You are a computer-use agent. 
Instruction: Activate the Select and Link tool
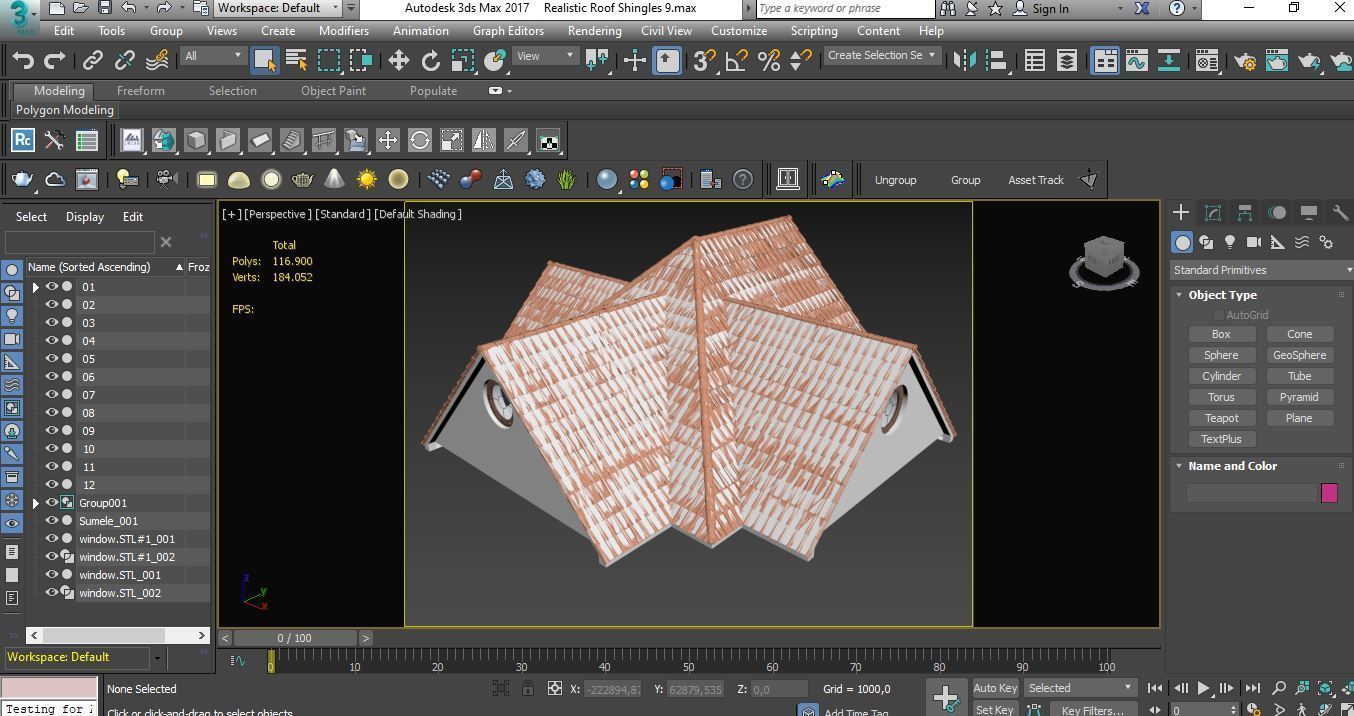(x=92, y=60)
